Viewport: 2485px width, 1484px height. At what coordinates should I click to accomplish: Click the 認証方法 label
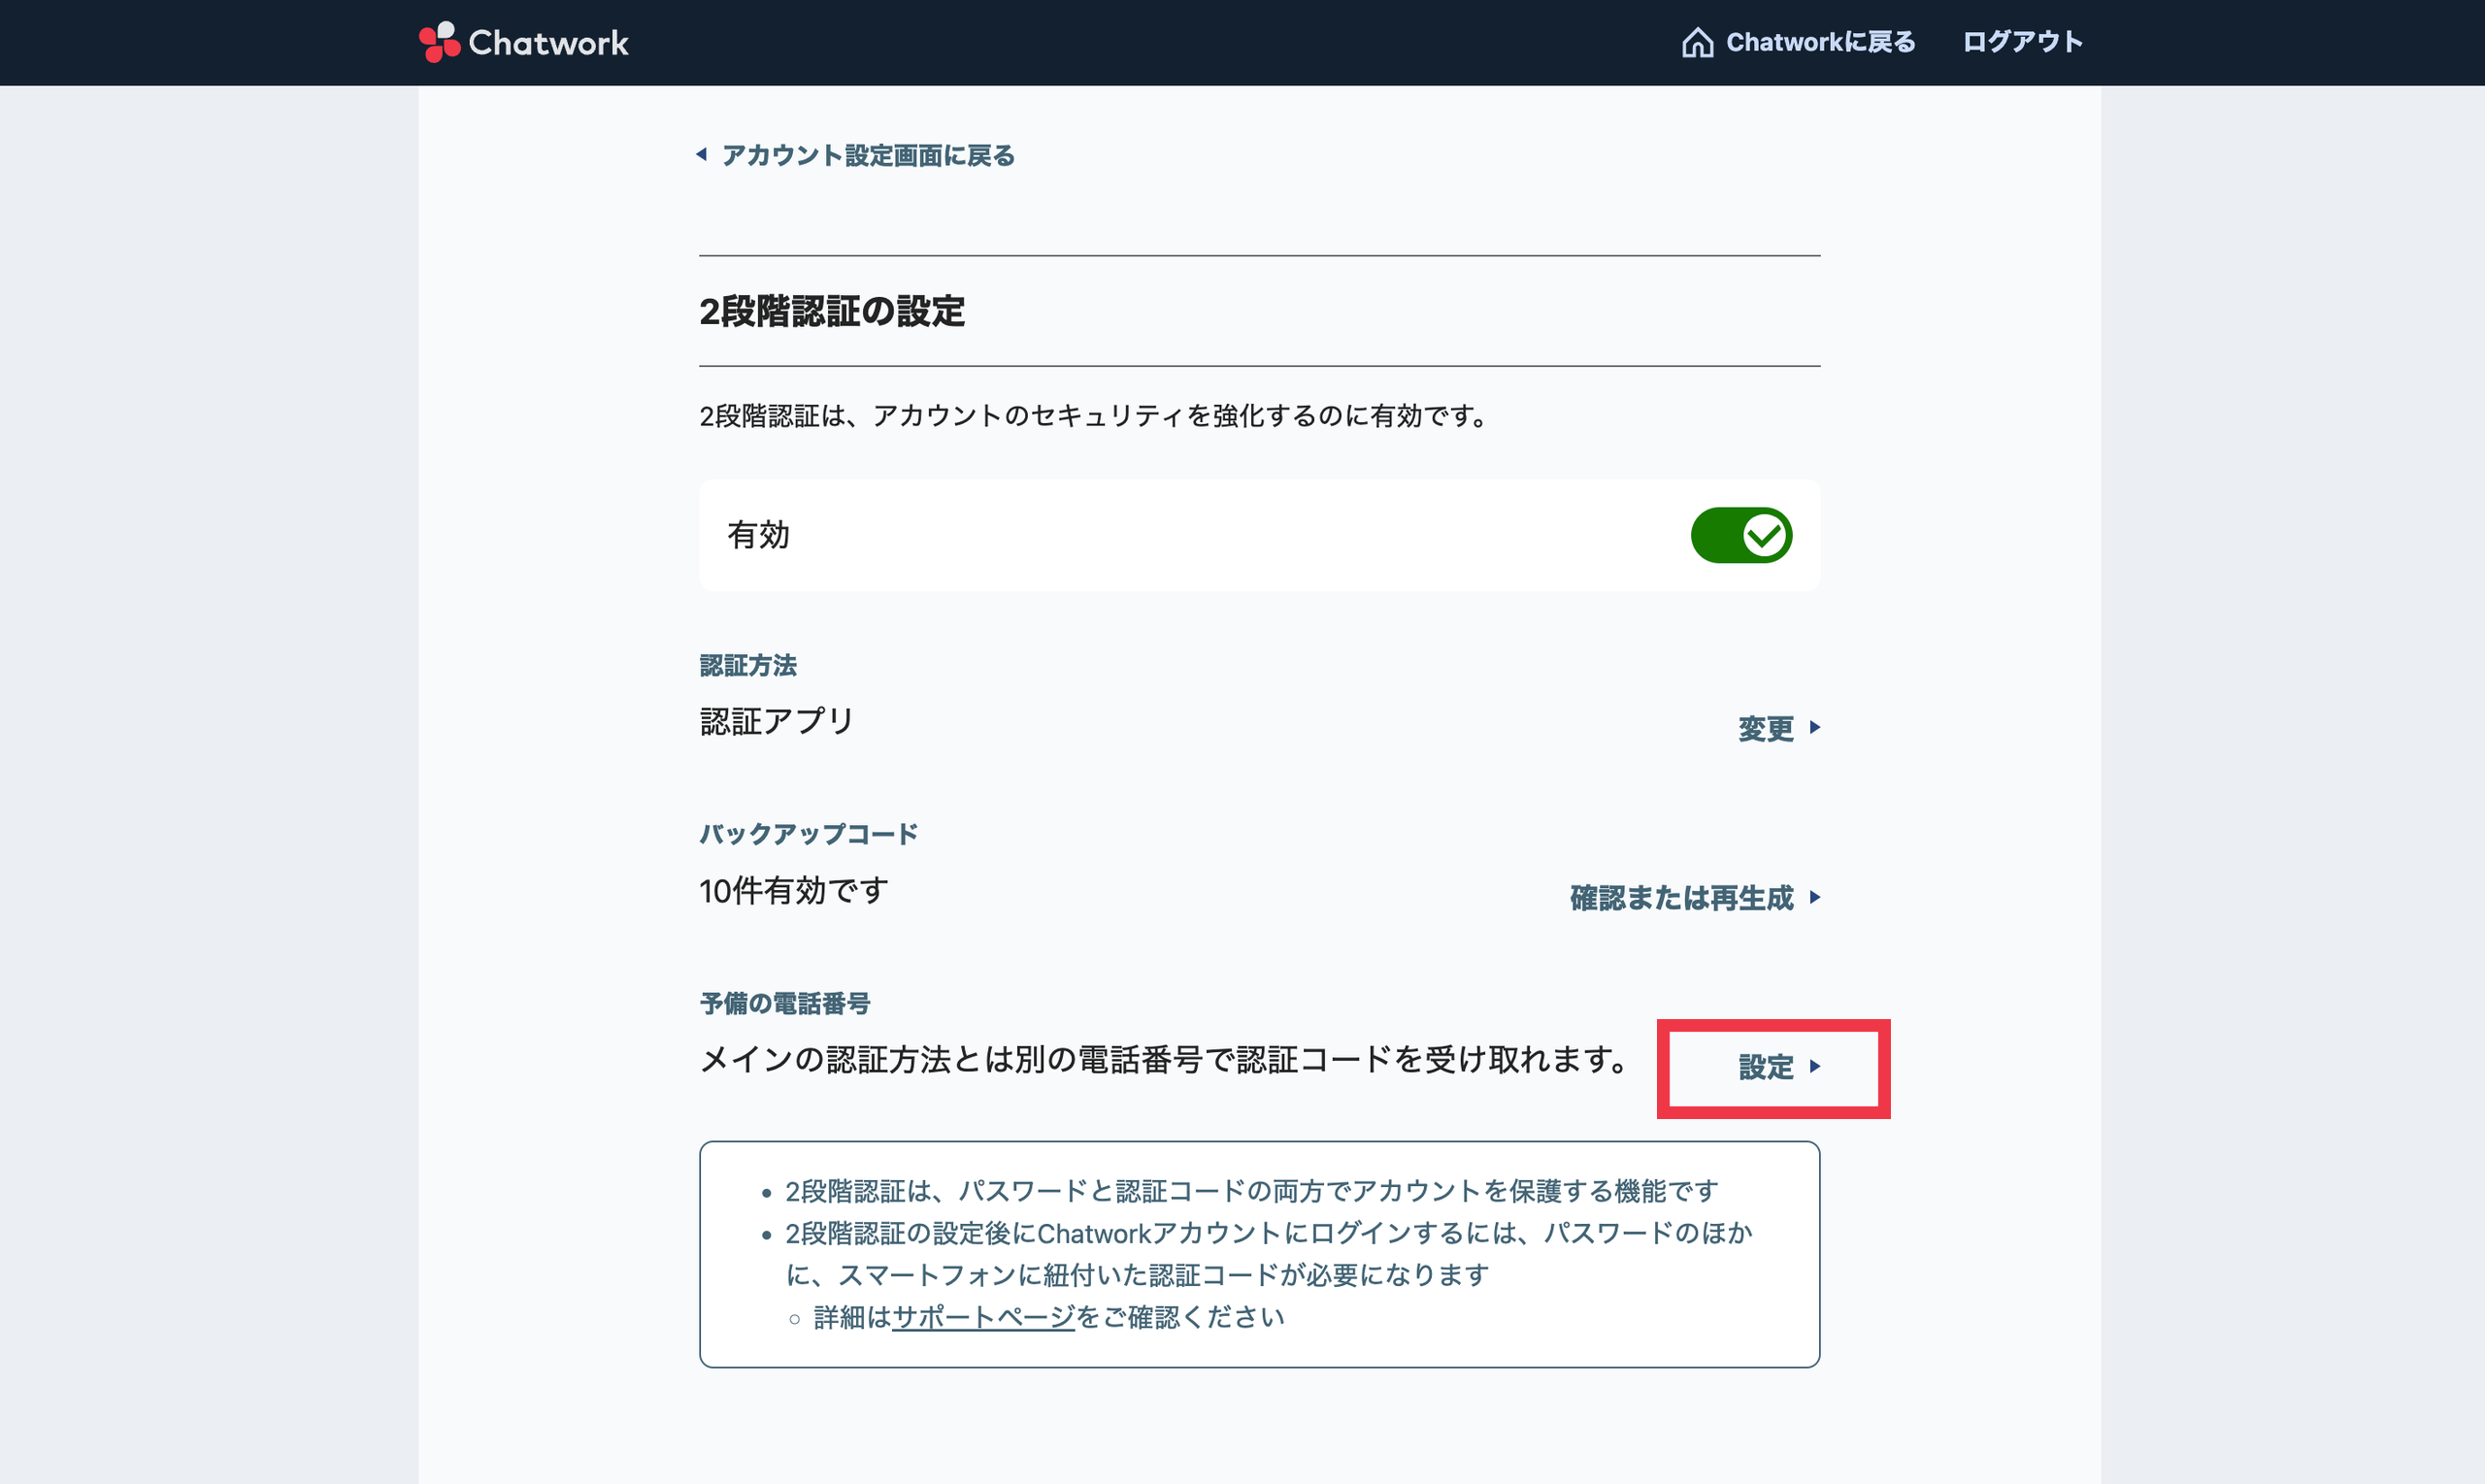pyautogui.click(x=748, y=665)
